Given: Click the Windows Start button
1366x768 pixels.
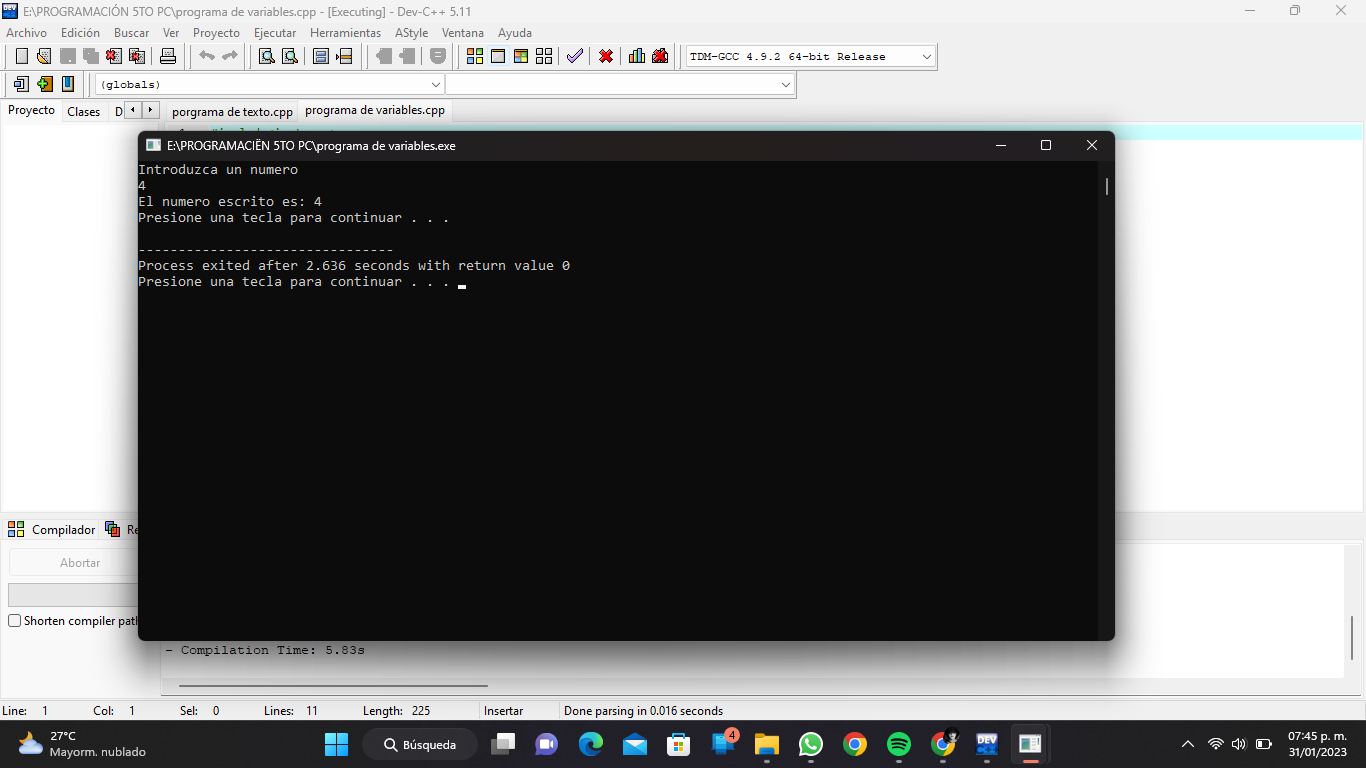Looking at the screenshot, I should tap(337, 744).
